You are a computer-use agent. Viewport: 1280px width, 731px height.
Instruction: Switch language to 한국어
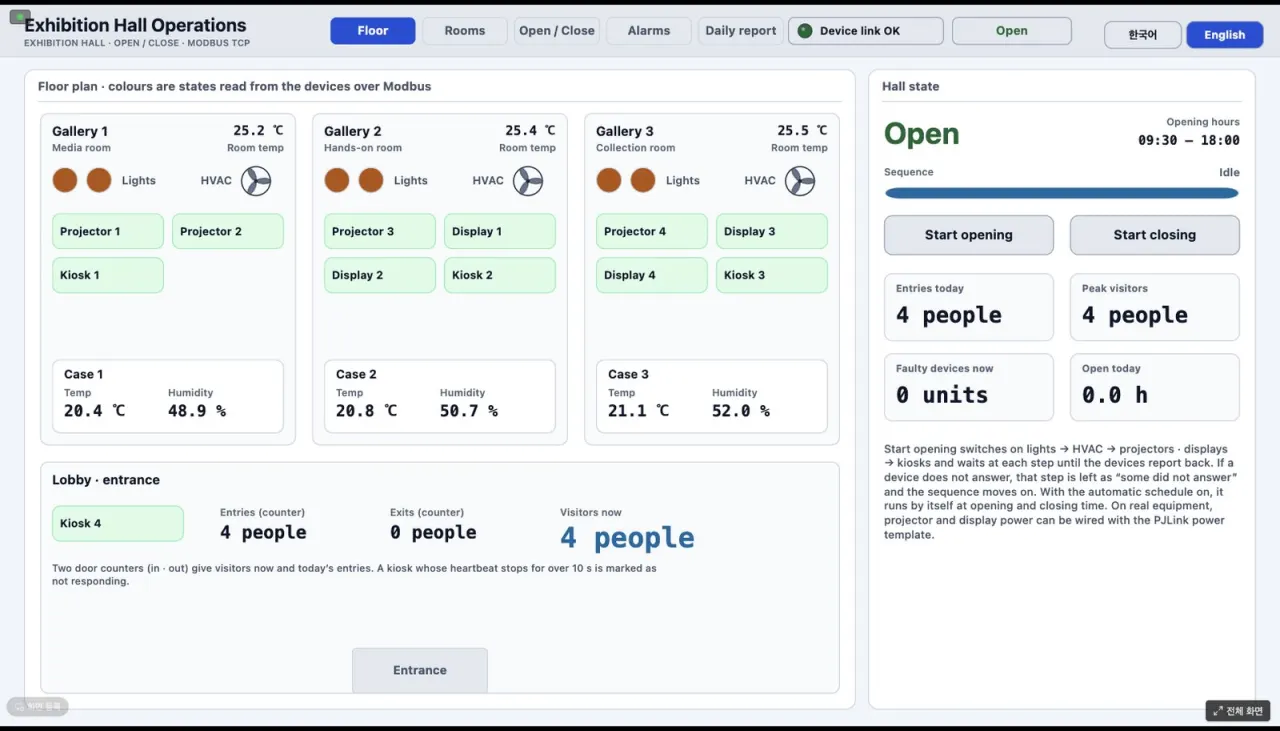click(1143, 35)
